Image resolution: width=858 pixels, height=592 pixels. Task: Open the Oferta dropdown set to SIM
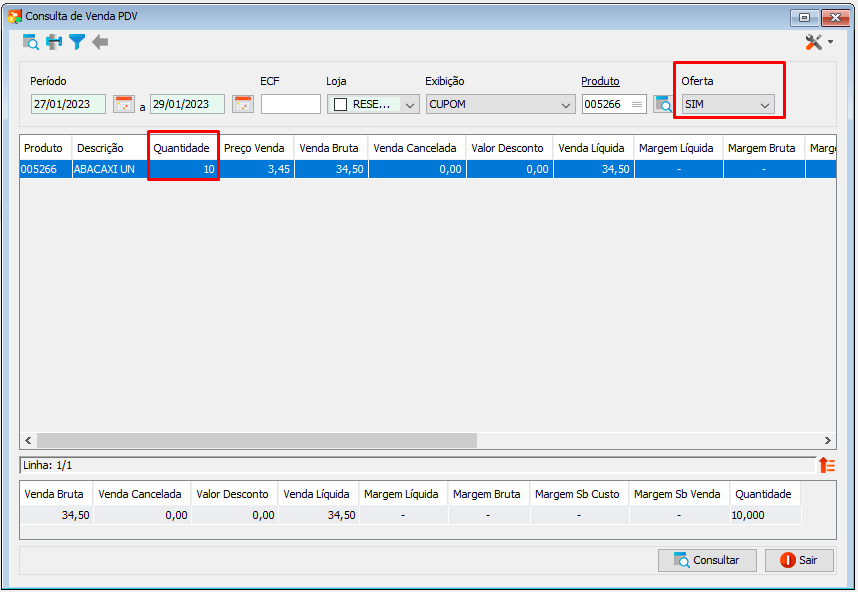[765, 104]
